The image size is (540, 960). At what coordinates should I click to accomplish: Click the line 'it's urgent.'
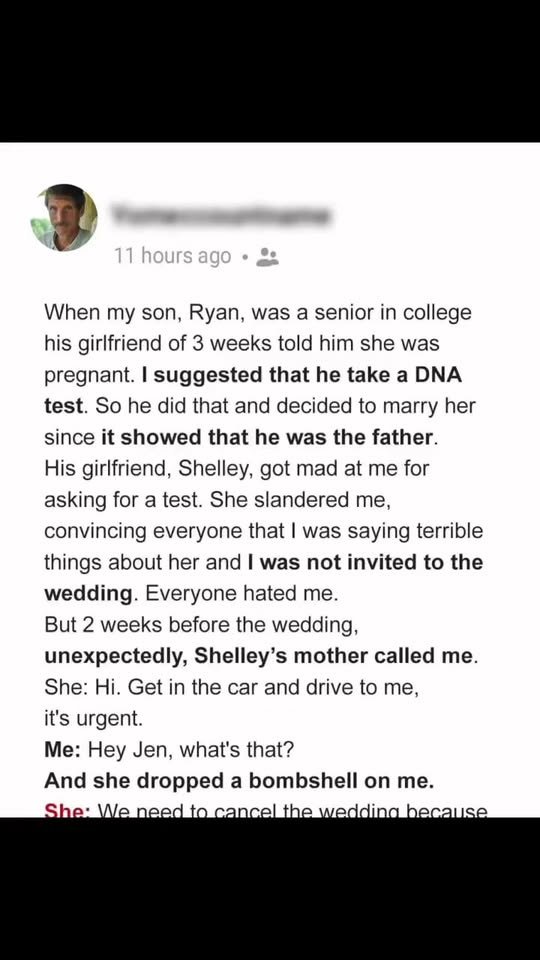tap(93, 719)
